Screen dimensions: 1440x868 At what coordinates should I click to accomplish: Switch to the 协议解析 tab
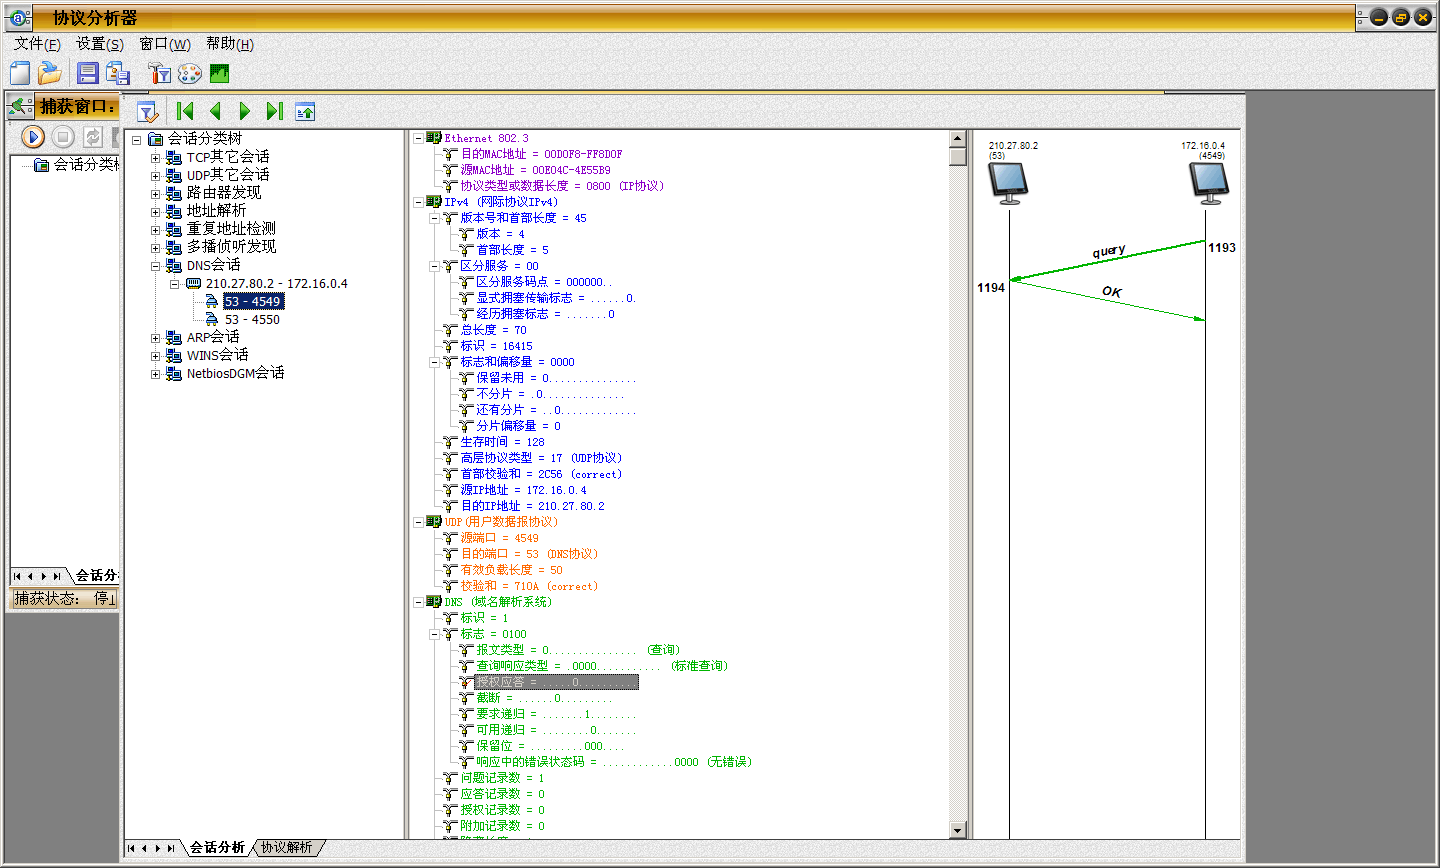coord(287,847)
